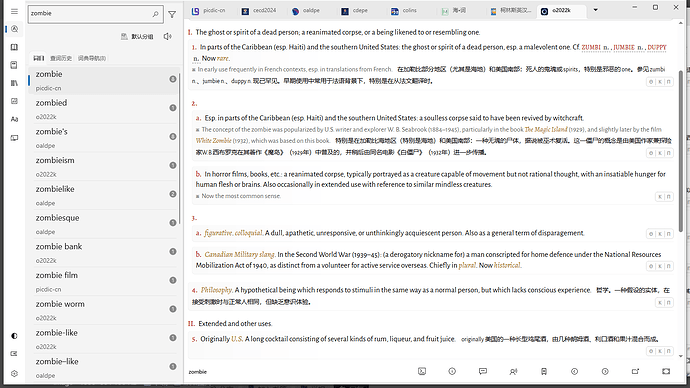The width and height of the screenshot is (690, 388).
Task: Click the person-speaking icon in bottom toolbar
Action: point(513,371)
